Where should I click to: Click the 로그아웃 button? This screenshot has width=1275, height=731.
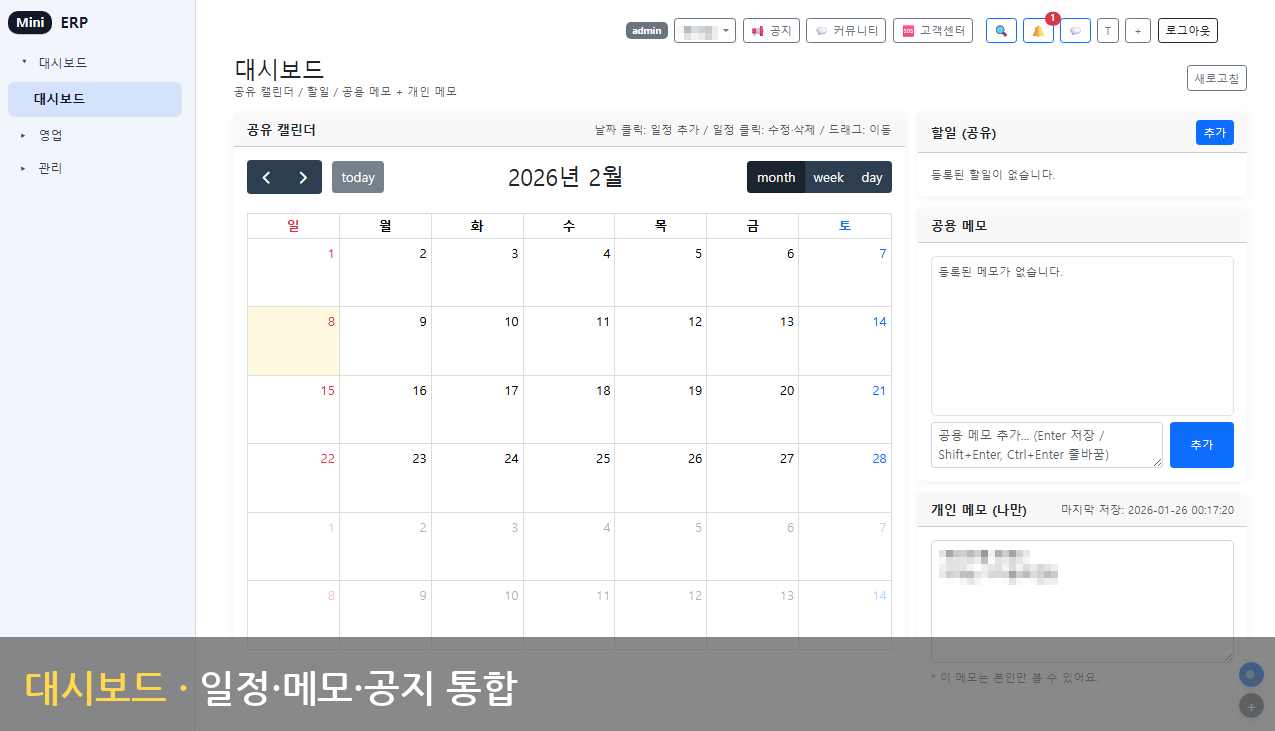click(1188, 31)
